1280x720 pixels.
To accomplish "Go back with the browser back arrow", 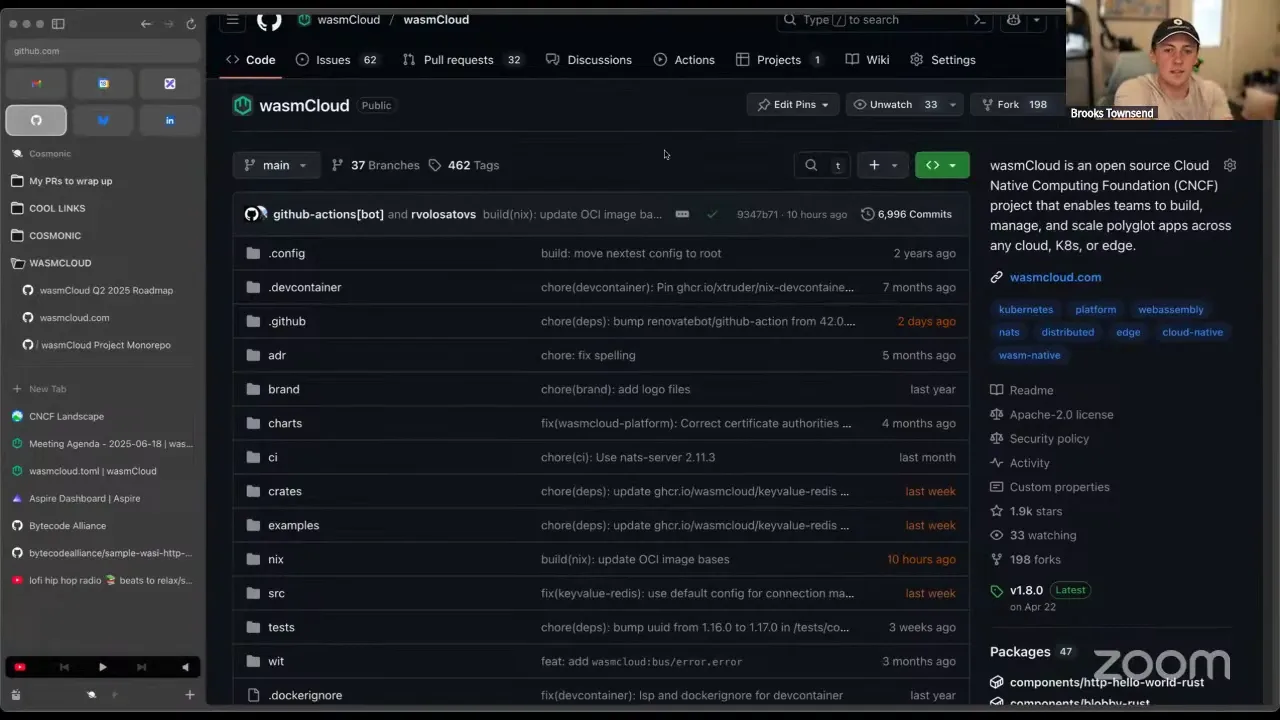I will pos(146,24).
